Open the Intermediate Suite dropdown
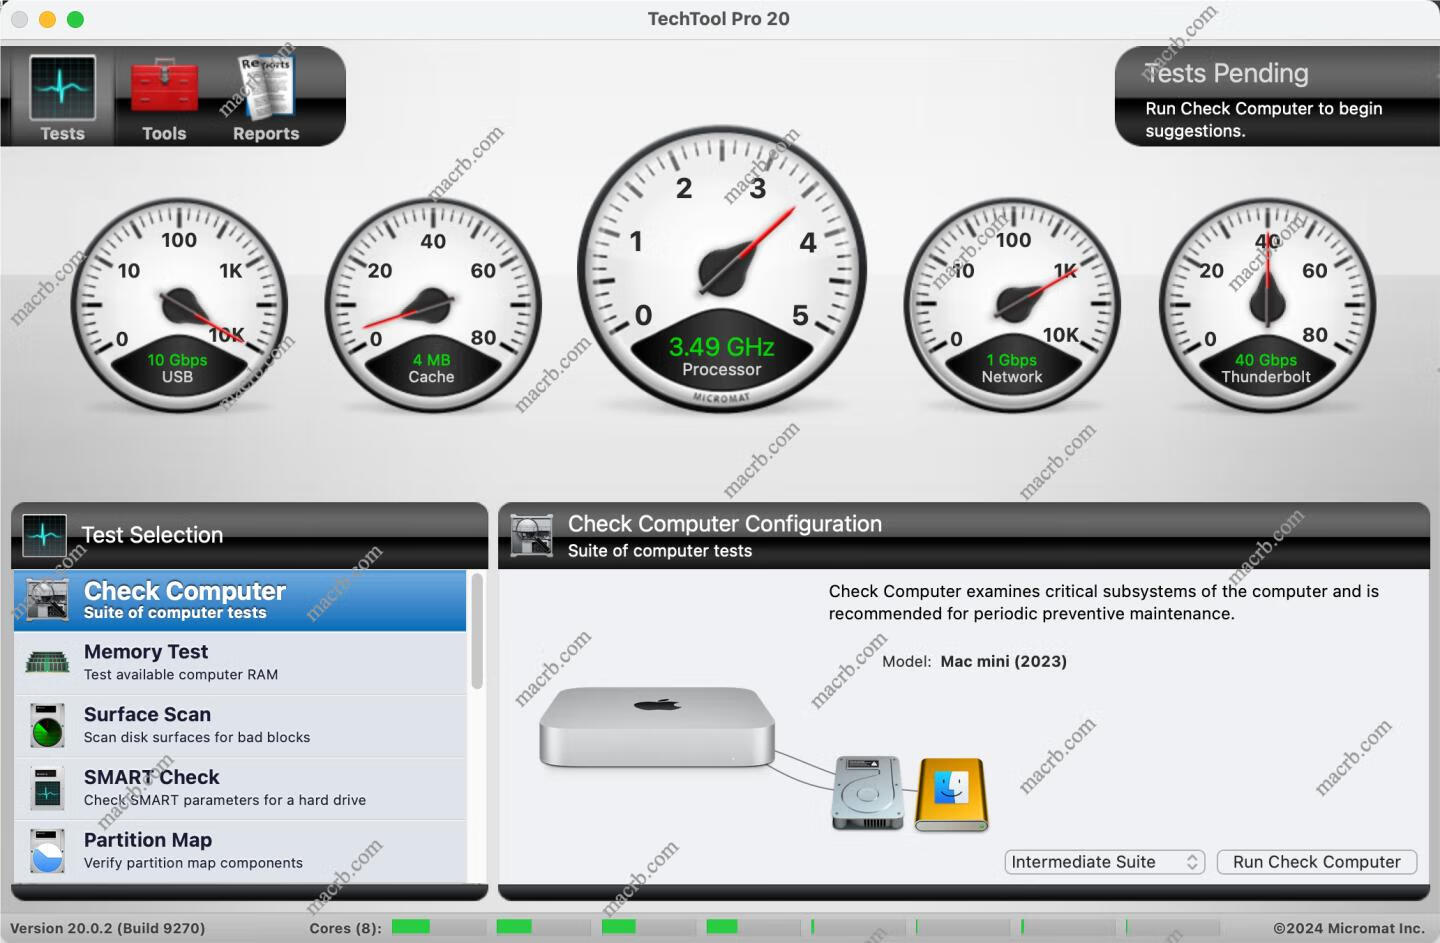 point(1104,862)
